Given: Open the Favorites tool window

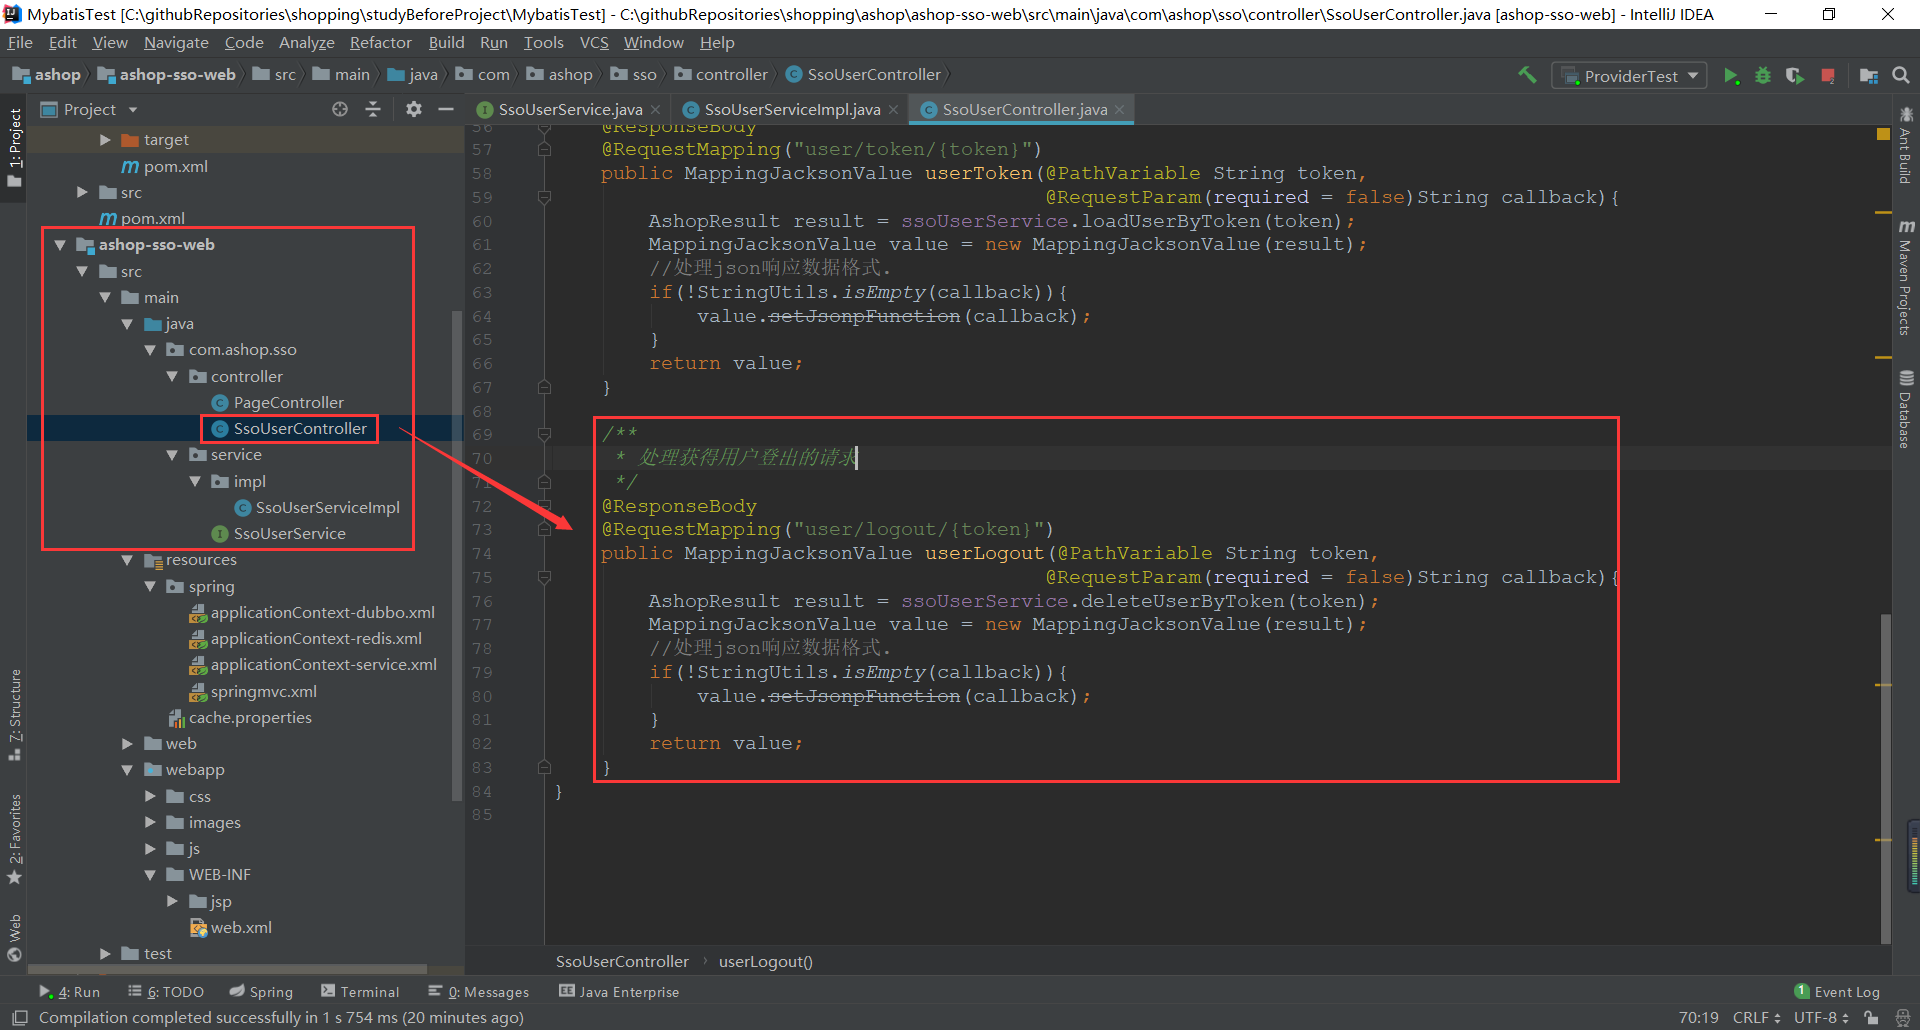Looking at the screenshot, I should tap(15, 838).
